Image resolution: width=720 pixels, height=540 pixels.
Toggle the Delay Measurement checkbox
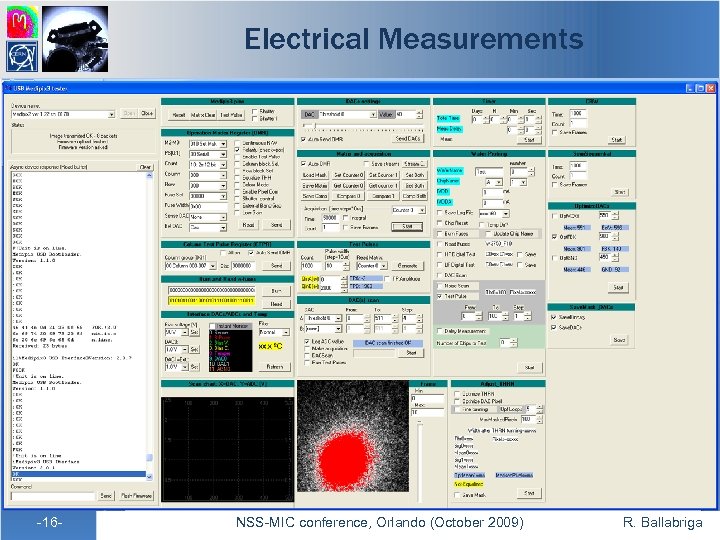(440, 331)
